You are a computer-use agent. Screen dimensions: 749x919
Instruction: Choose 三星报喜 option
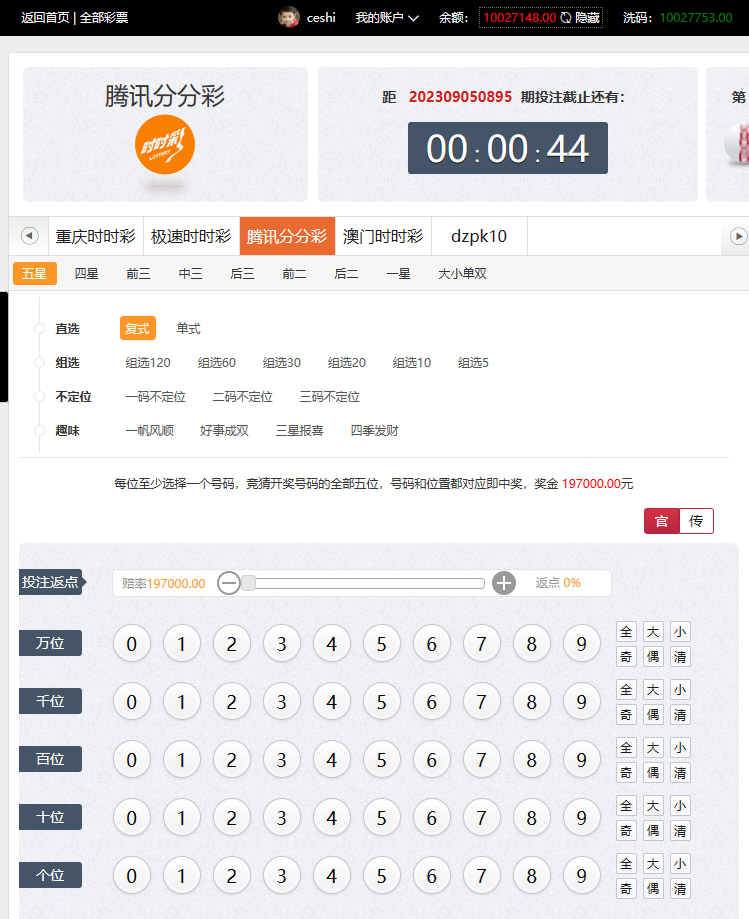[299, 431]
